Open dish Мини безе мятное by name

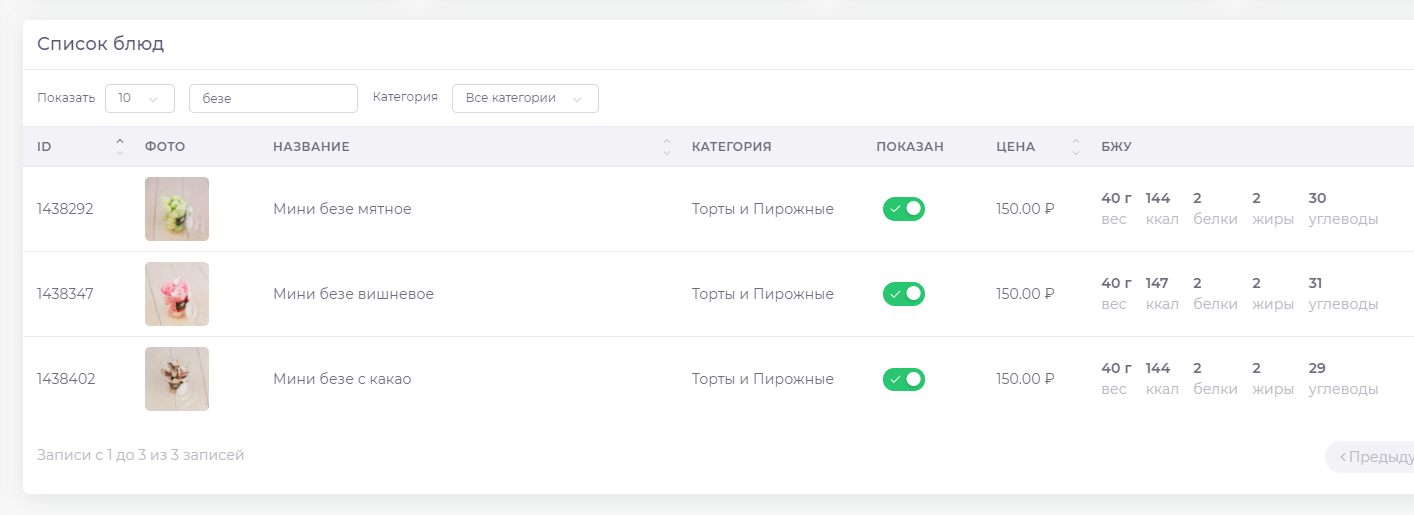coord(342,209)
